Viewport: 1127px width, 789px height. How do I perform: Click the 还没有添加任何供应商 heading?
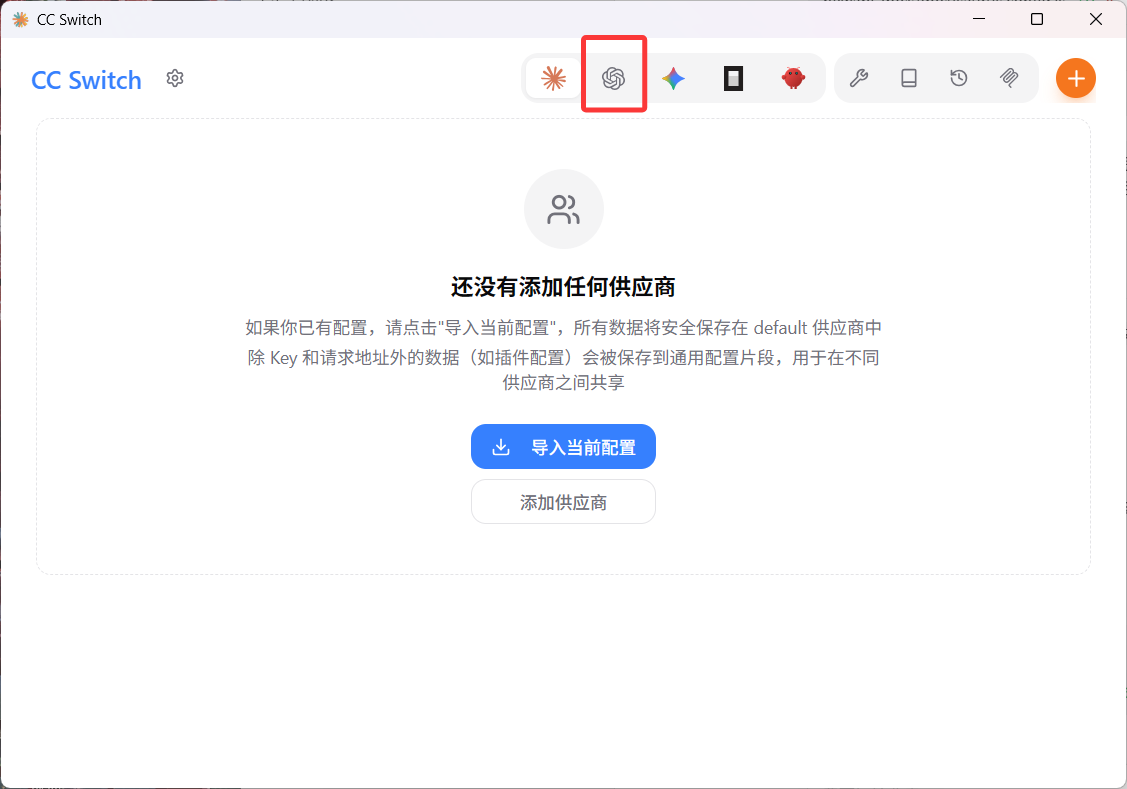tap(564, 287)
